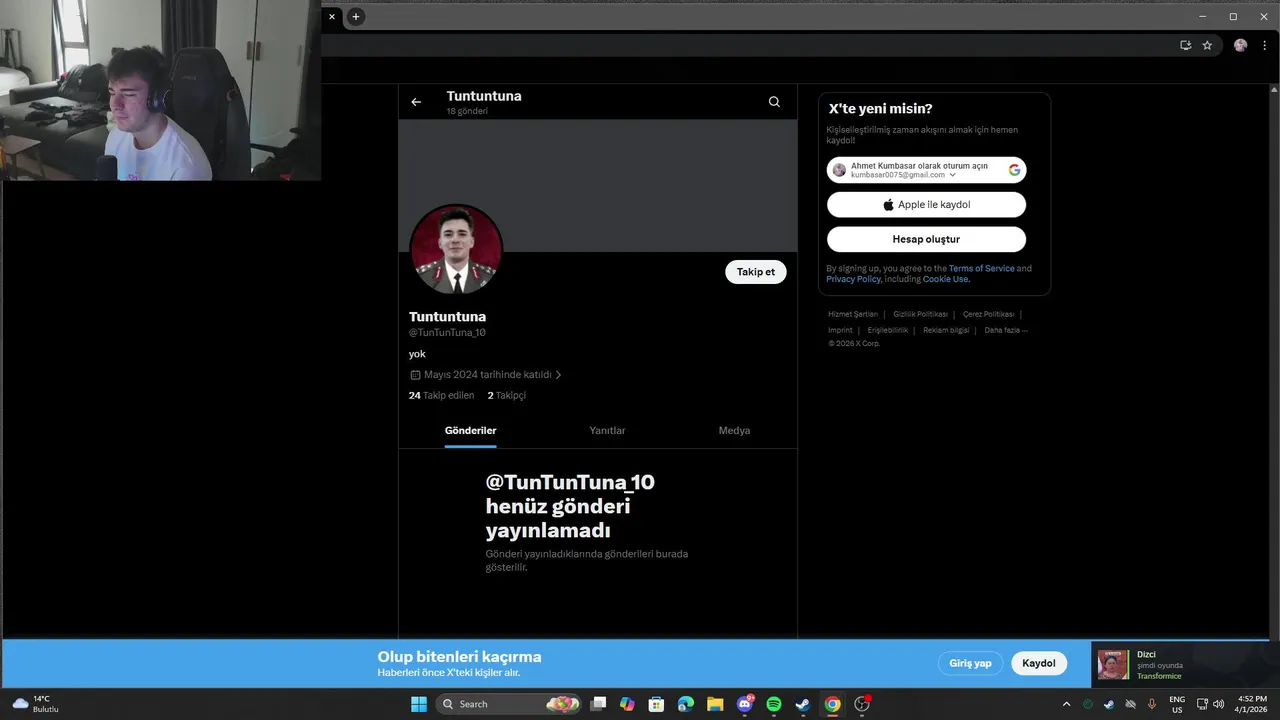Click the install app icon in address bar
Screen dimensions: 1280x720
1185,45
